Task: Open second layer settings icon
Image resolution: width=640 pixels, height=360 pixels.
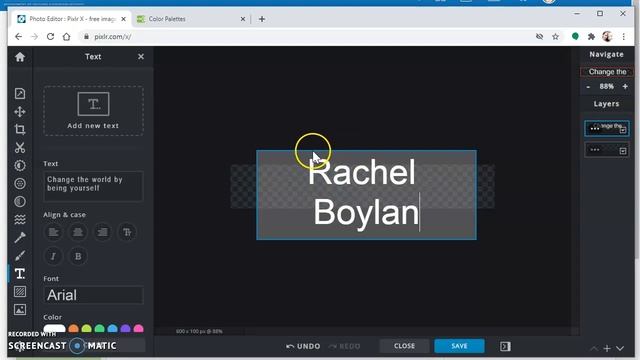Action: (623, 151)
